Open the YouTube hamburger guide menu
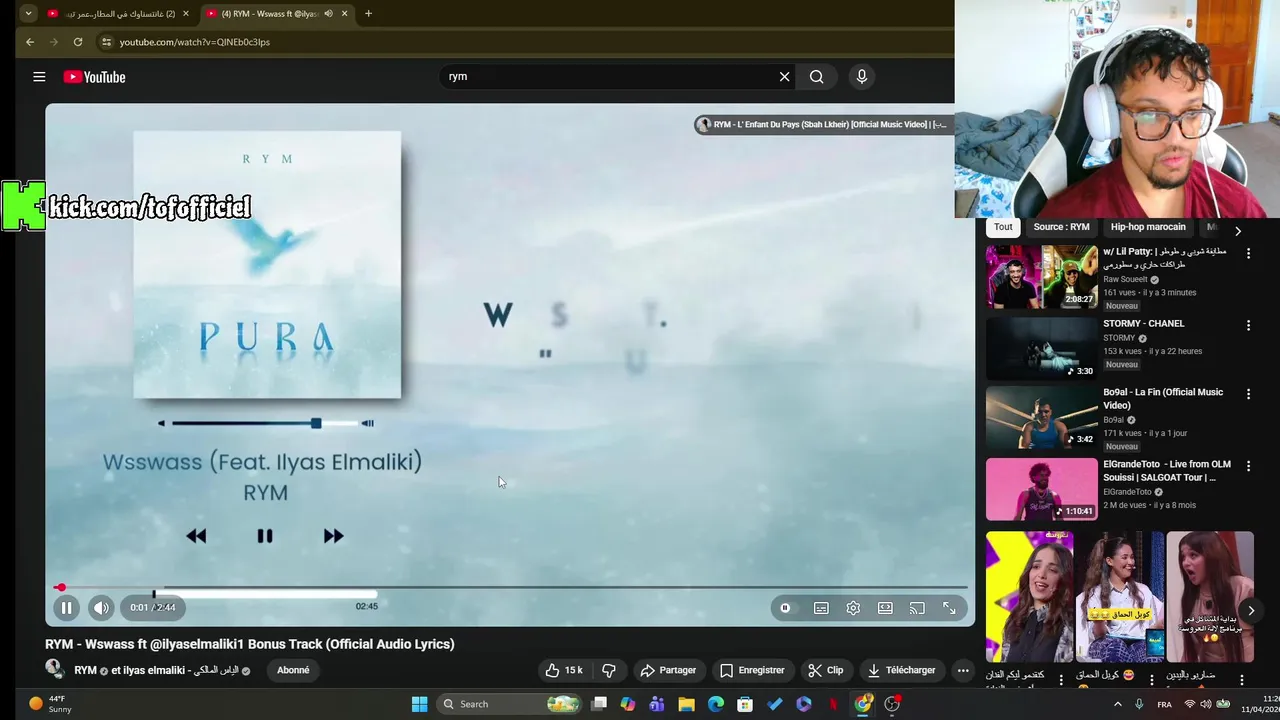This screenshot has height=720, width=1280. 39,77
